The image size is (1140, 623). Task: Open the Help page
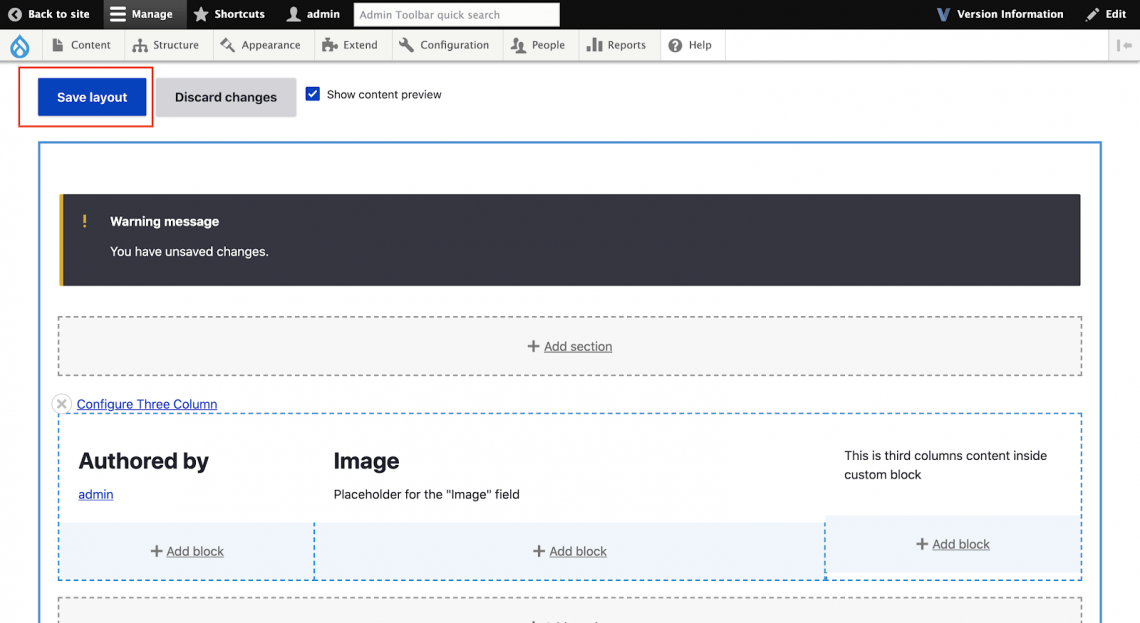690,45
